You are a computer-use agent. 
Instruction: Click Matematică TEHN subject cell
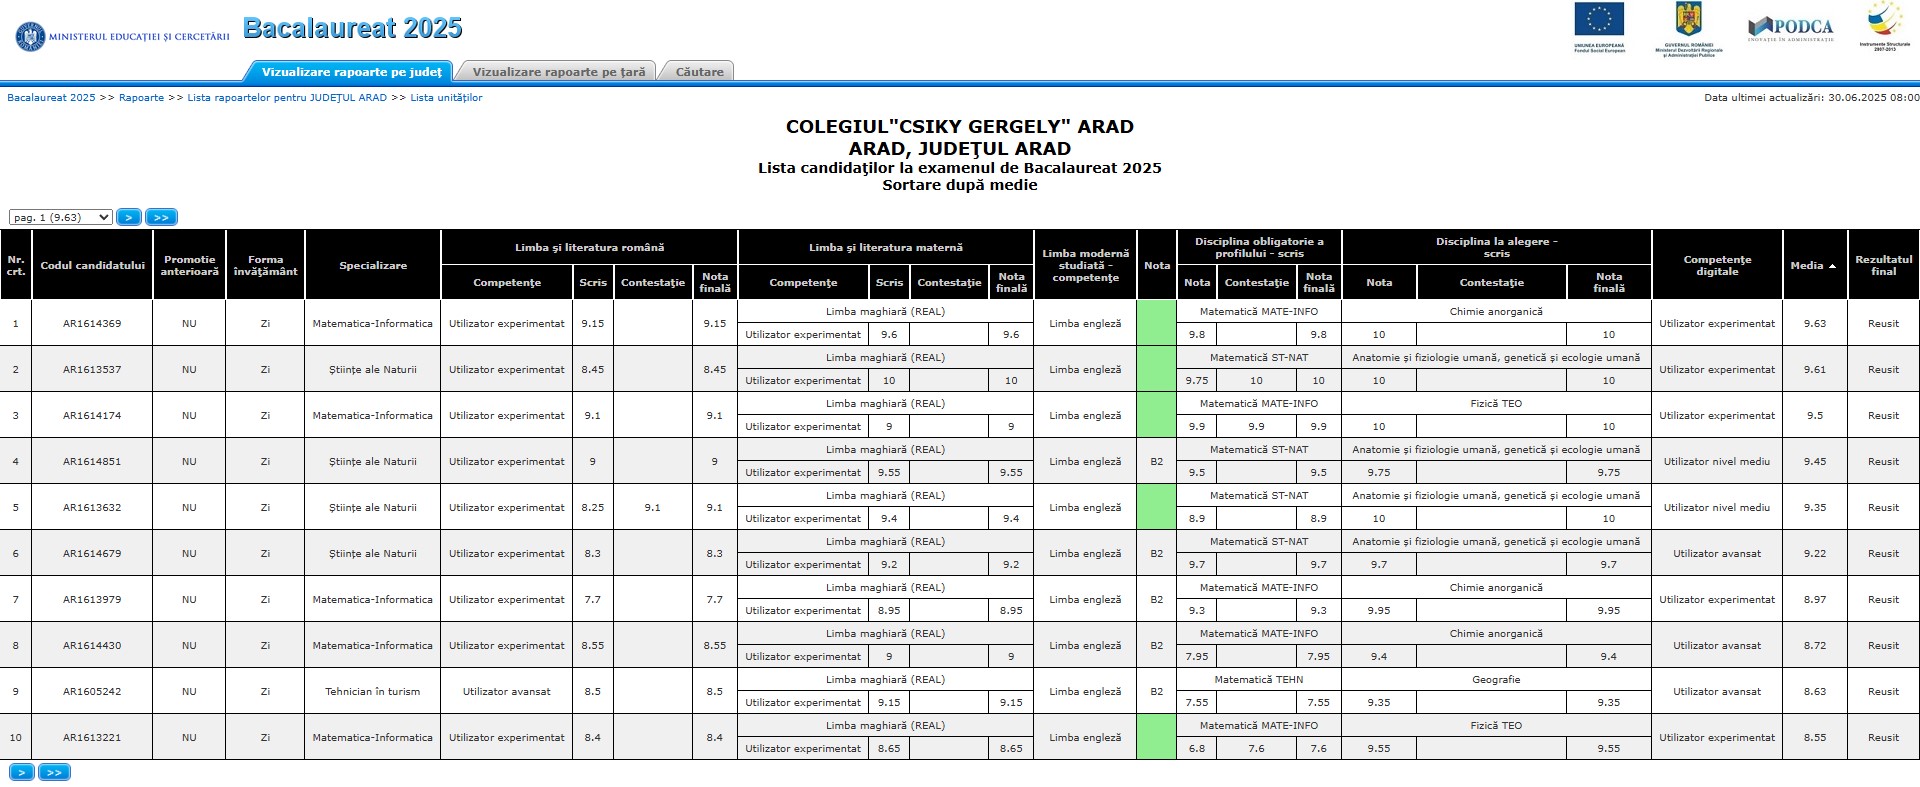(x=1258, y=680)
